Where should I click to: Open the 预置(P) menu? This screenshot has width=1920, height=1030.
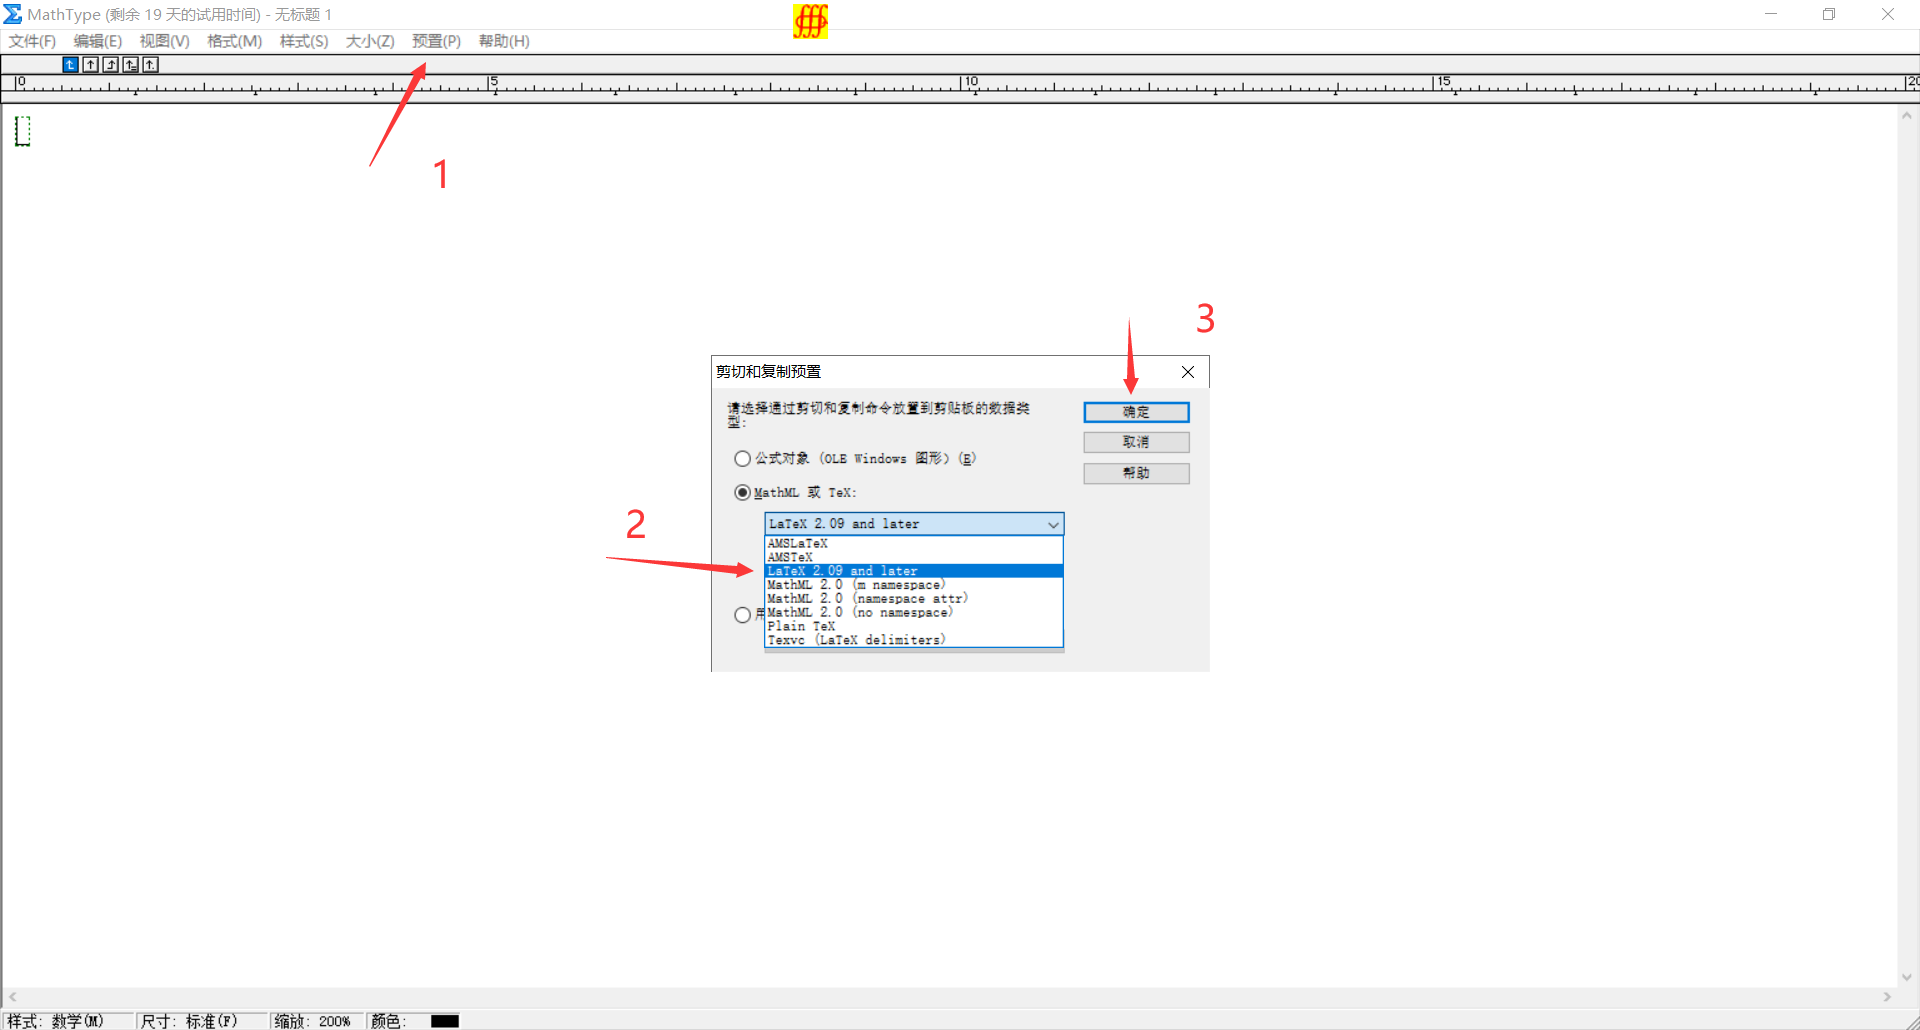pyautogui.click(x=437, y=41)
